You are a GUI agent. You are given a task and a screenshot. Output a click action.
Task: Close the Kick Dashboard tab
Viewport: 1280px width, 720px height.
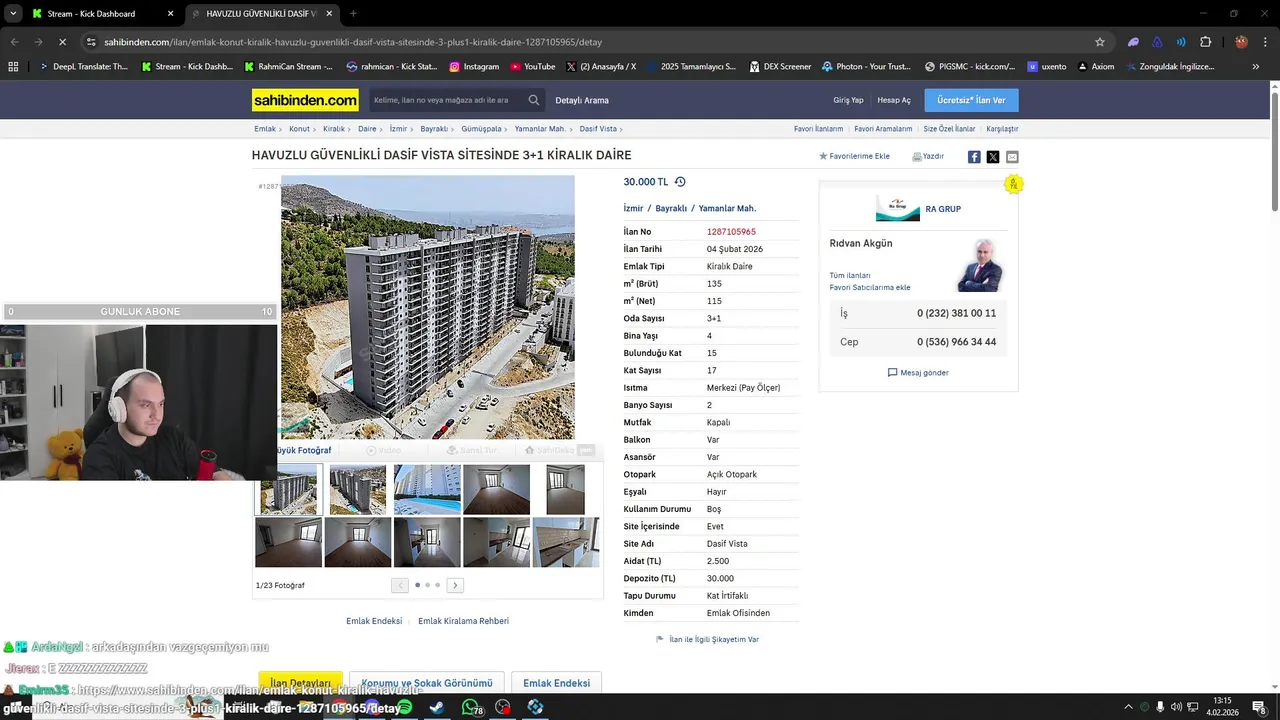click(x=170, y=14)
